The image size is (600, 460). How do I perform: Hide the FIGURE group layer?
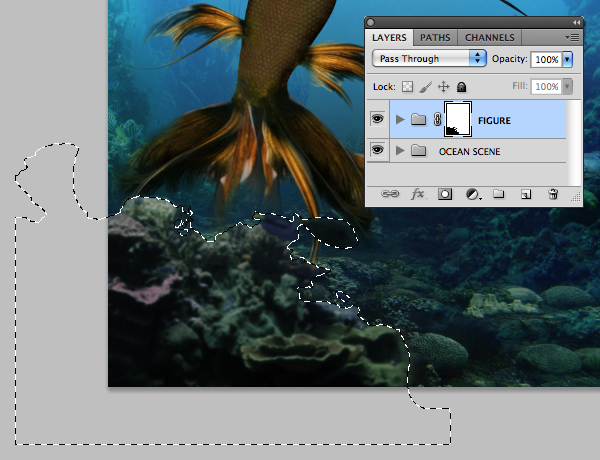pos(377,119)
